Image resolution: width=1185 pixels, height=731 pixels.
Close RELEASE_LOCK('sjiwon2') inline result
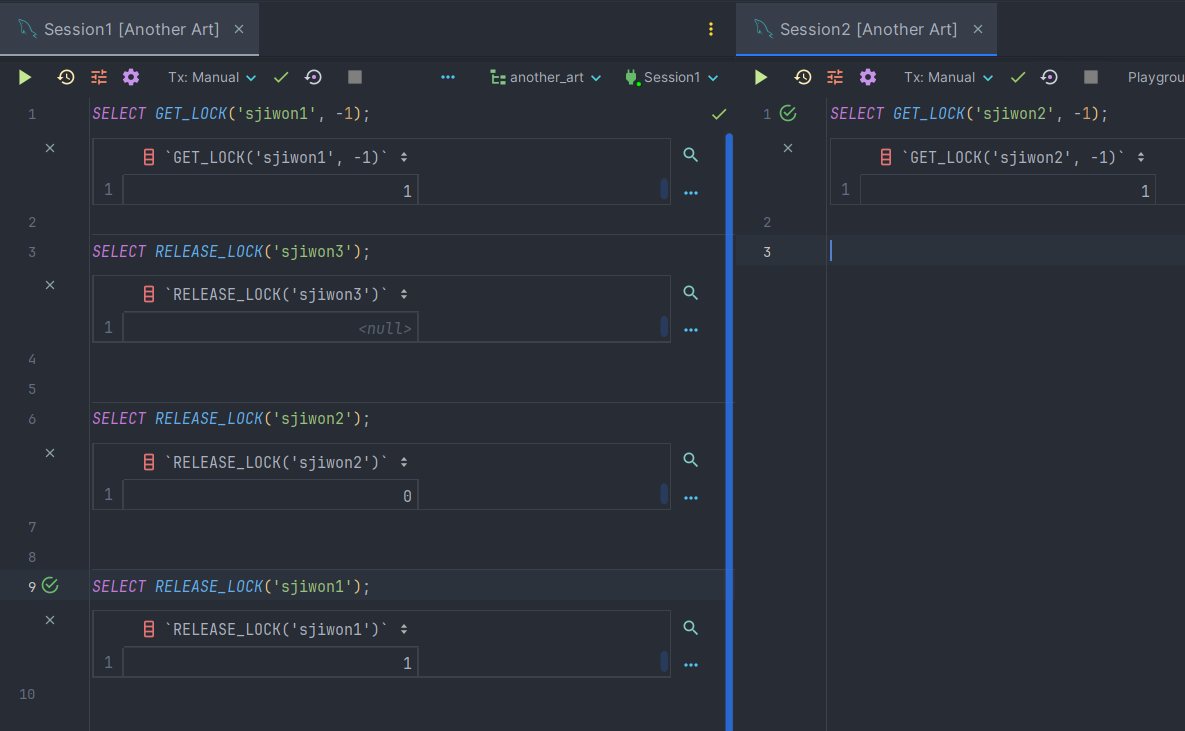[x=50, y=453]
